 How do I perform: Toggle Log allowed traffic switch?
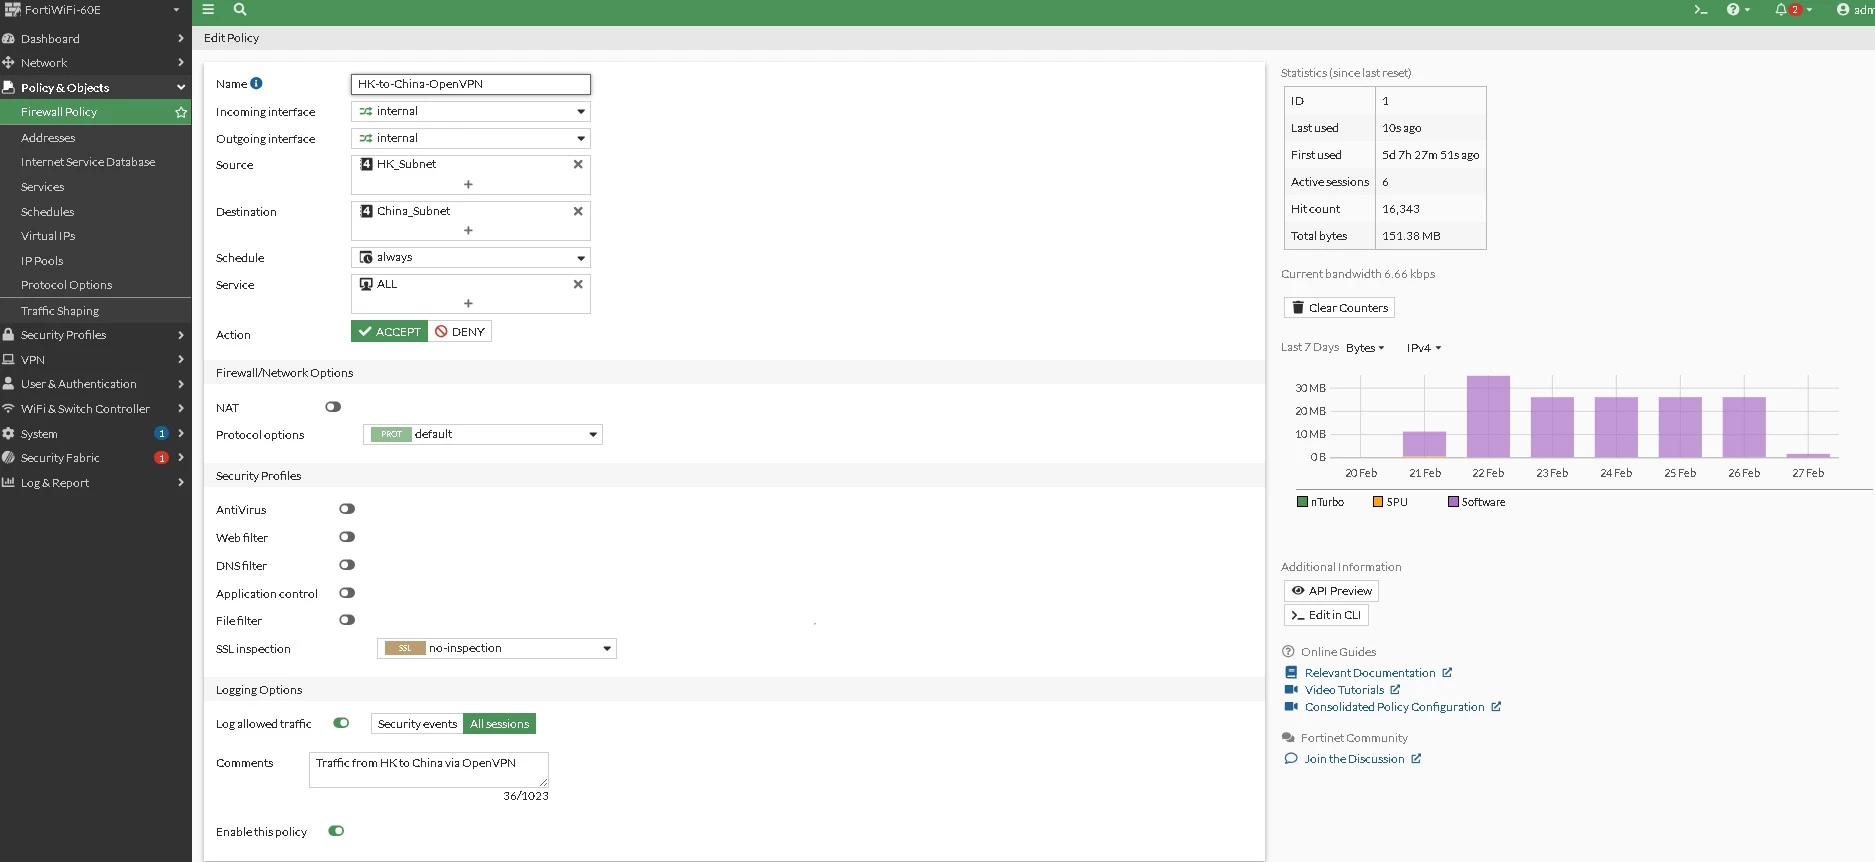341,723
